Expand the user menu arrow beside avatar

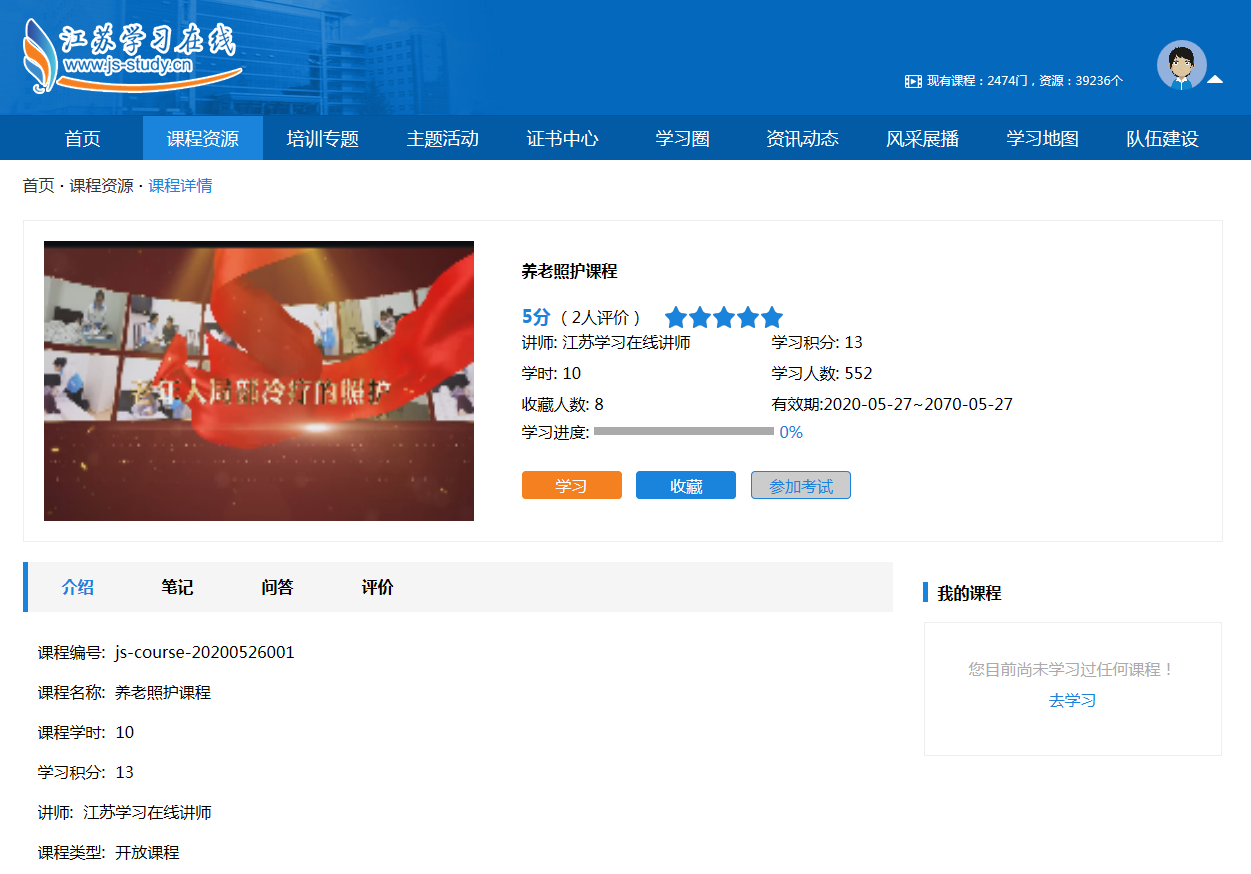[1215, 80]
